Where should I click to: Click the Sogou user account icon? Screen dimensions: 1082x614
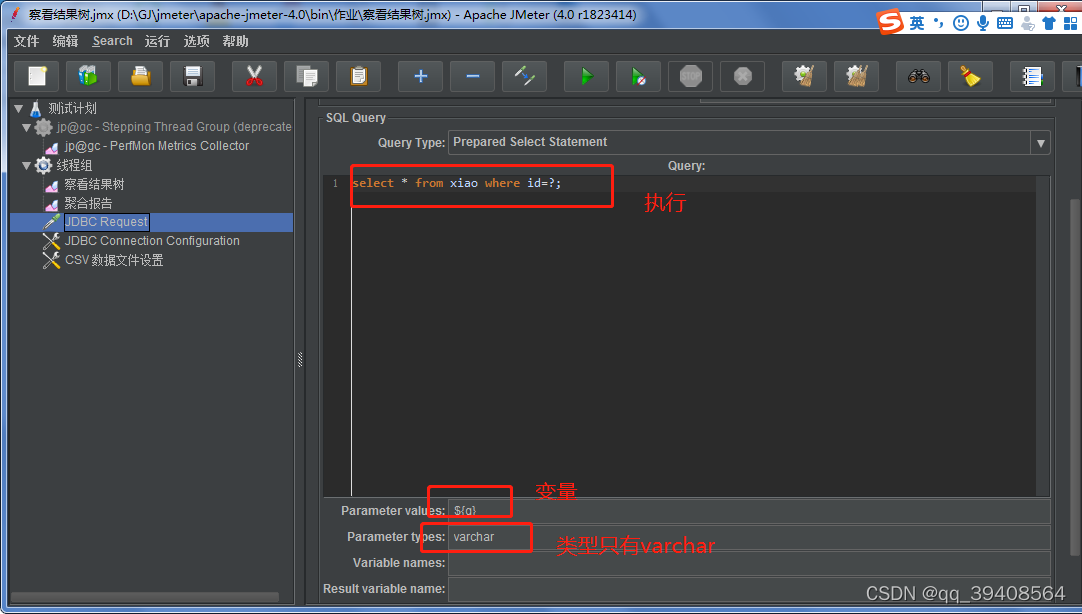tap(1027, 23)
